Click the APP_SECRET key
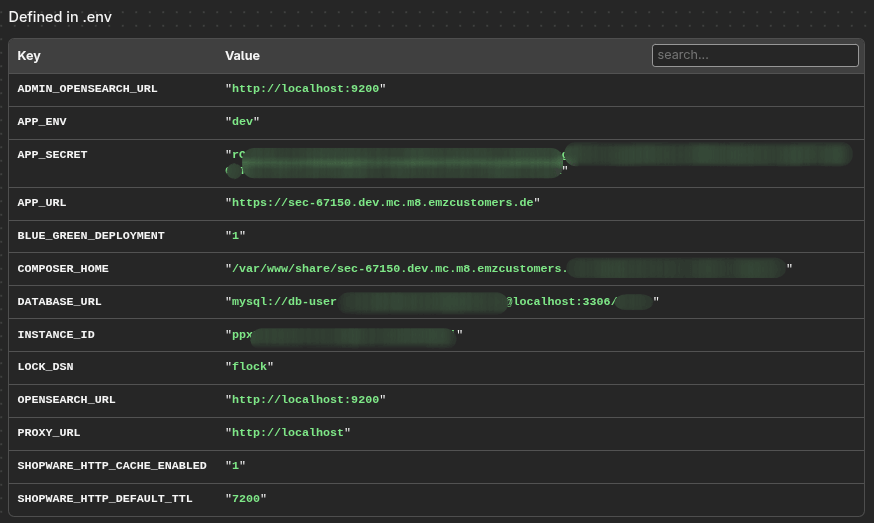874x523 pixels. tap(52, 154)
